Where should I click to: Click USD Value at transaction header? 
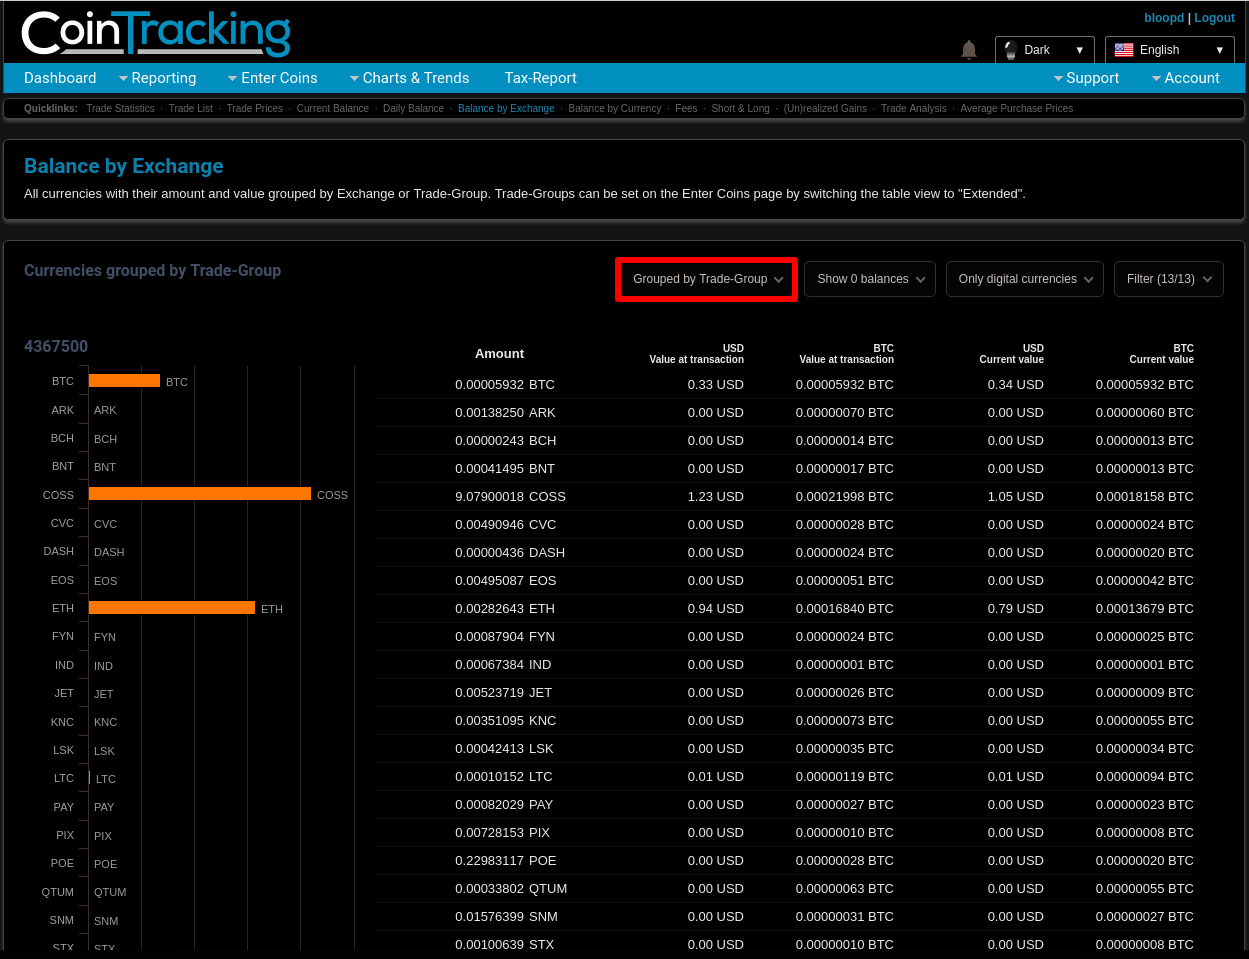(x=697, y=354)
